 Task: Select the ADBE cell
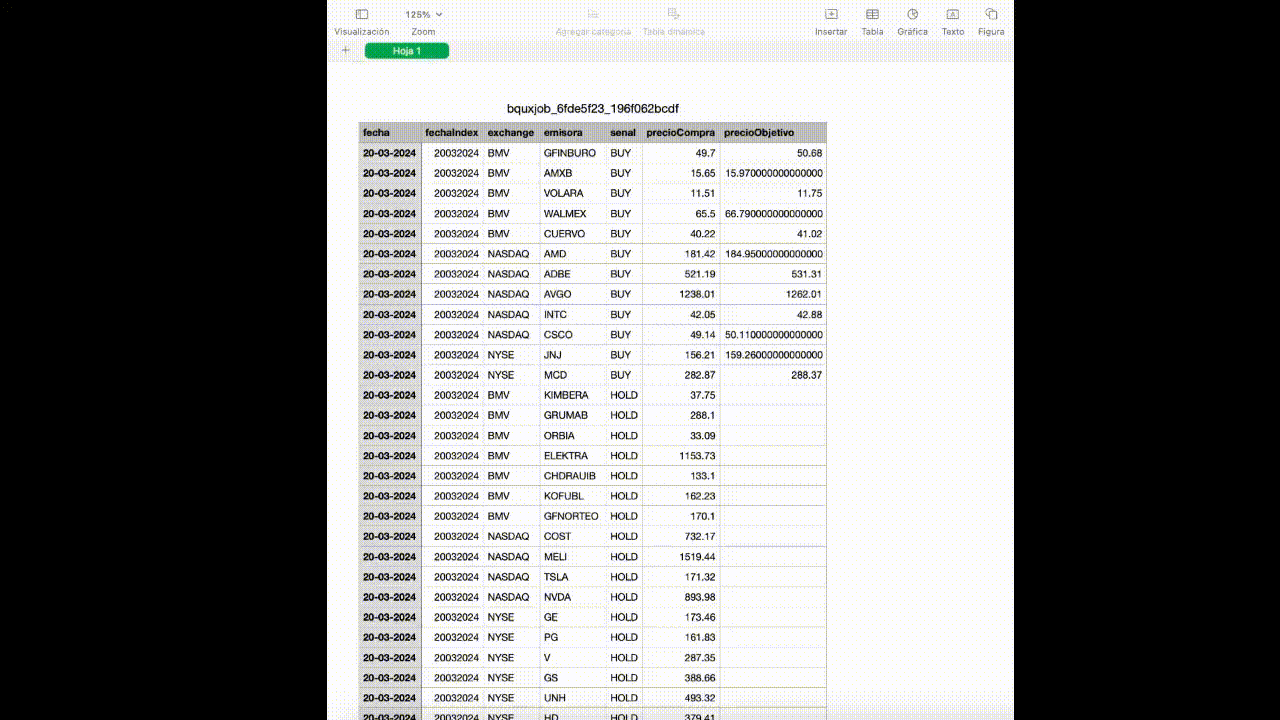573,274
